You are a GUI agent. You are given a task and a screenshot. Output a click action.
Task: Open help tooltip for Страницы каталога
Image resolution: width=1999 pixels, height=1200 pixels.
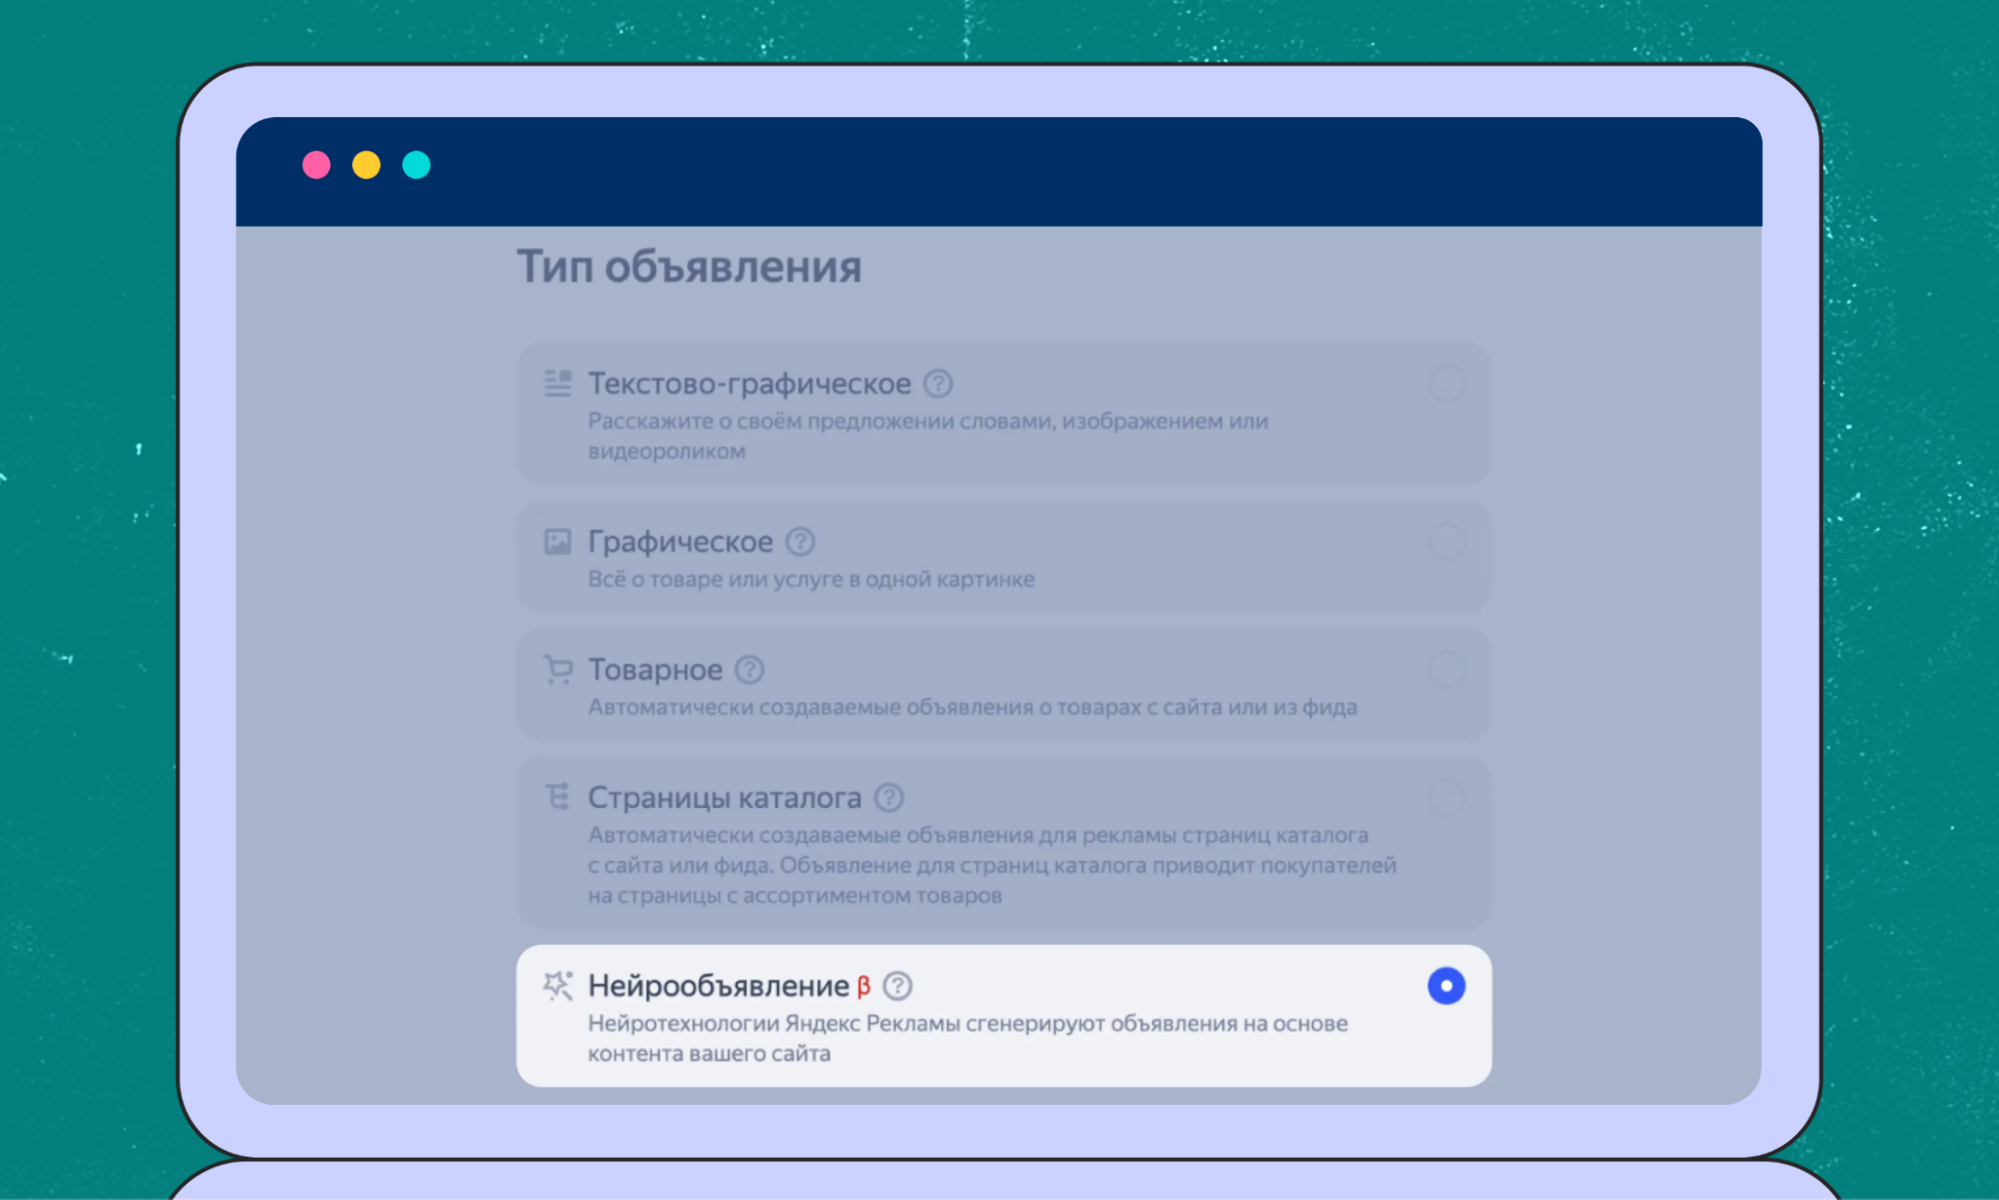(x=888, y=797)
